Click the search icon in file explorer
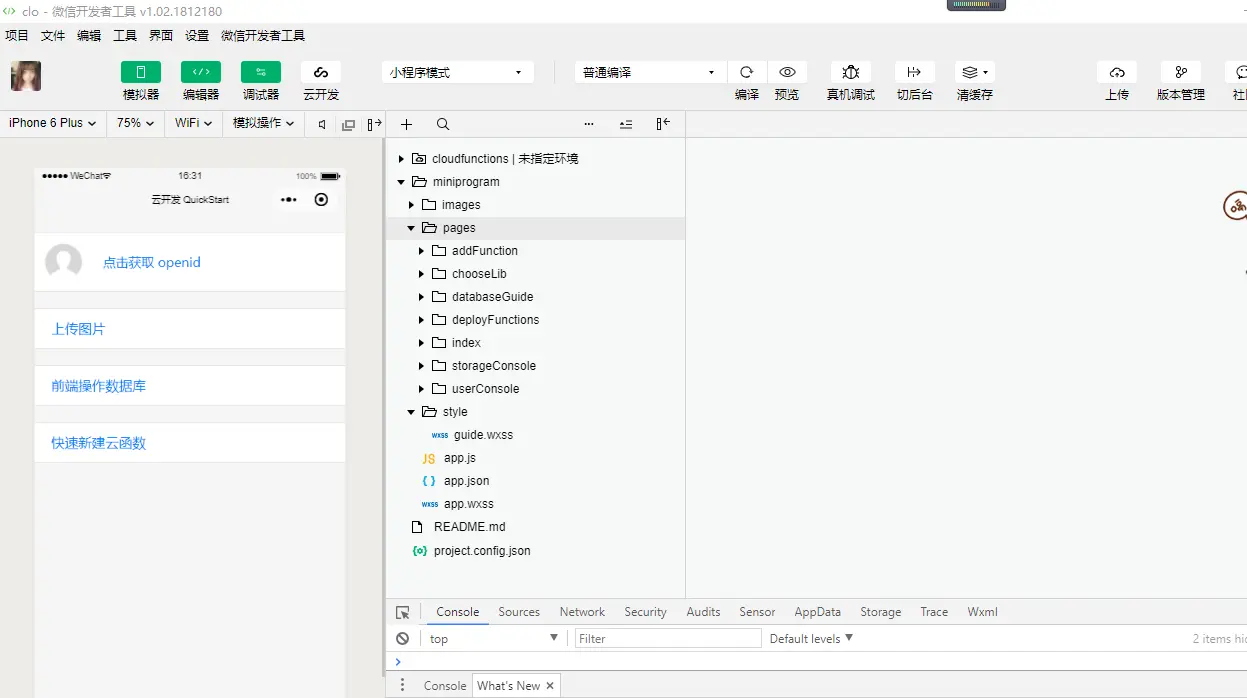 pos(443,124)
